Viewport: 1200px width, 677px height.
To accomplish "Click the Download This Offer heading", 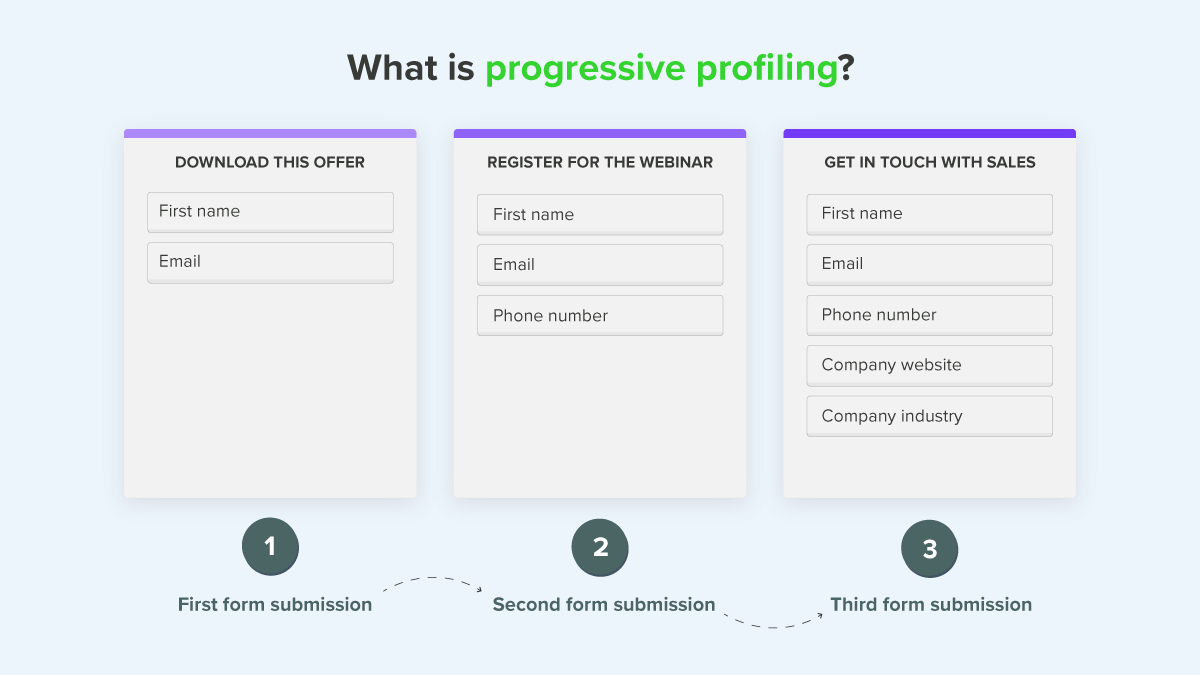I will [270, 162].
